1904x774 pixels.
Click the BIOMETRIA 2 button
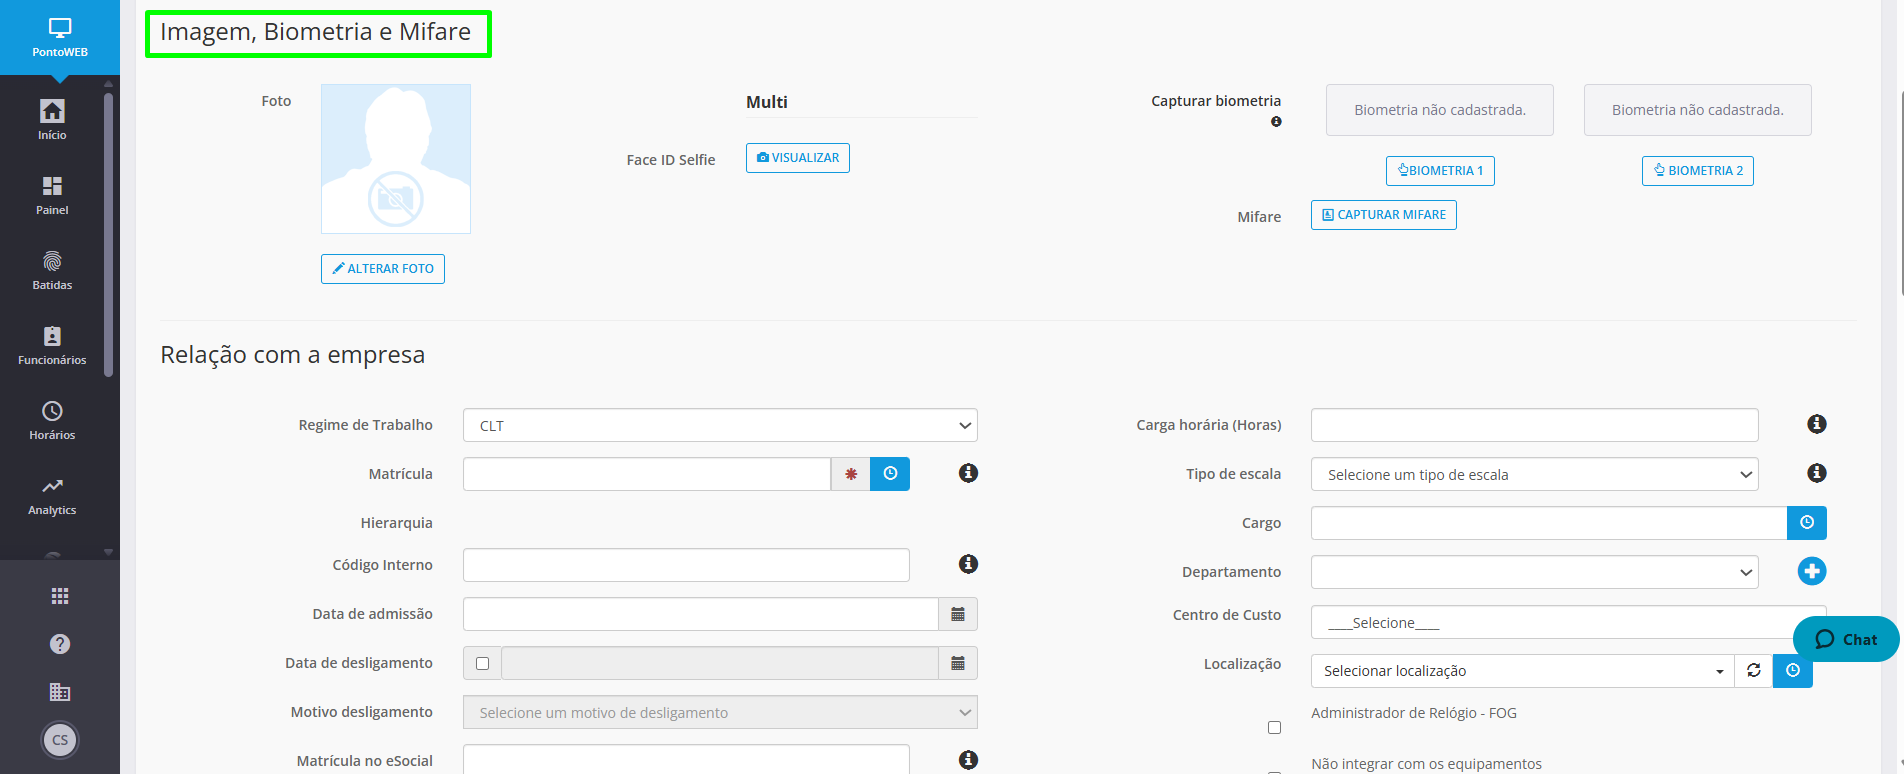pos(1698,171)
